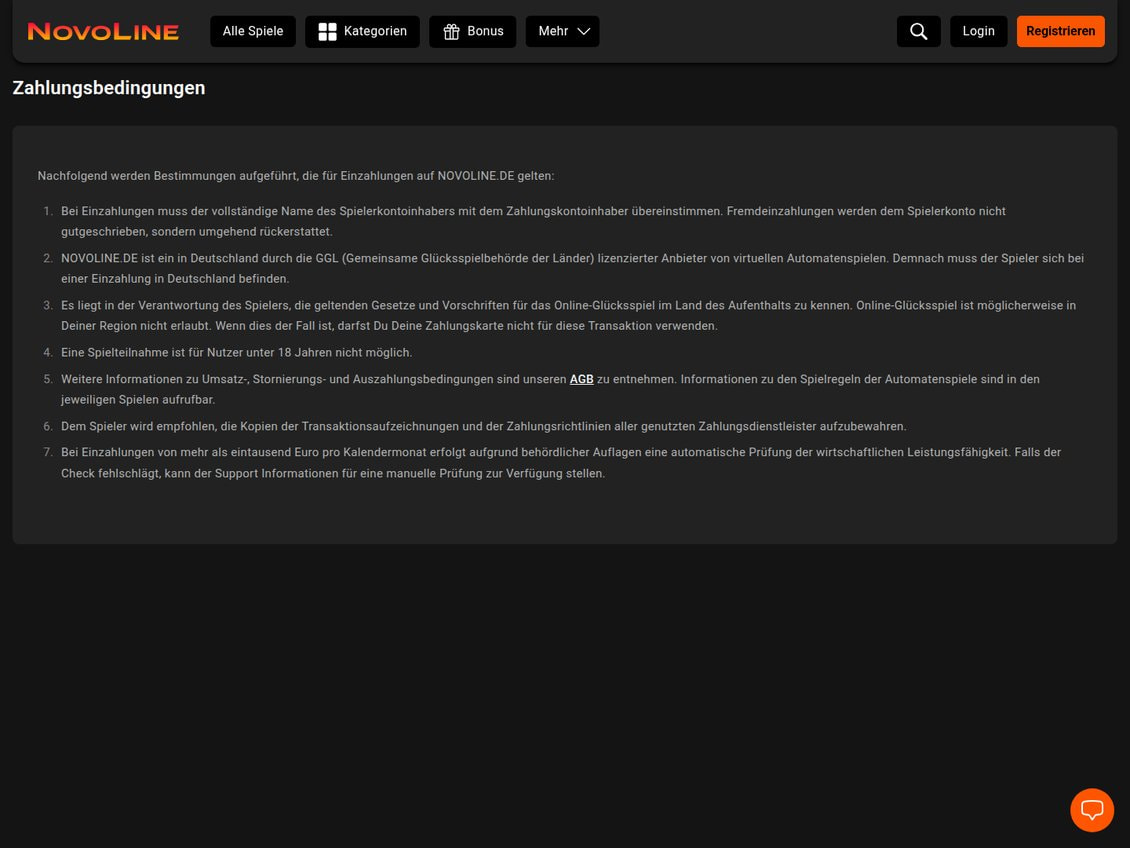Open the Bonus page

pos(473,32)
